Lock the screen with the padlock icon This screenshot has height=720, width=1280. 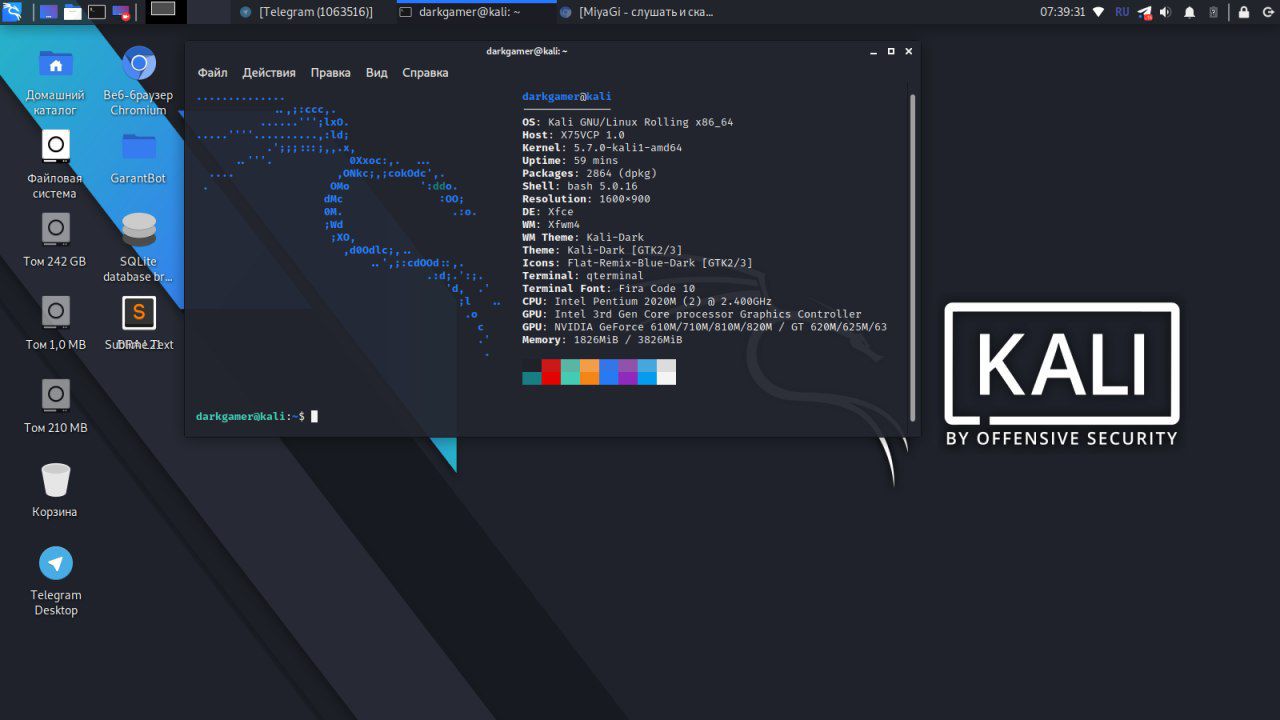1244,12
